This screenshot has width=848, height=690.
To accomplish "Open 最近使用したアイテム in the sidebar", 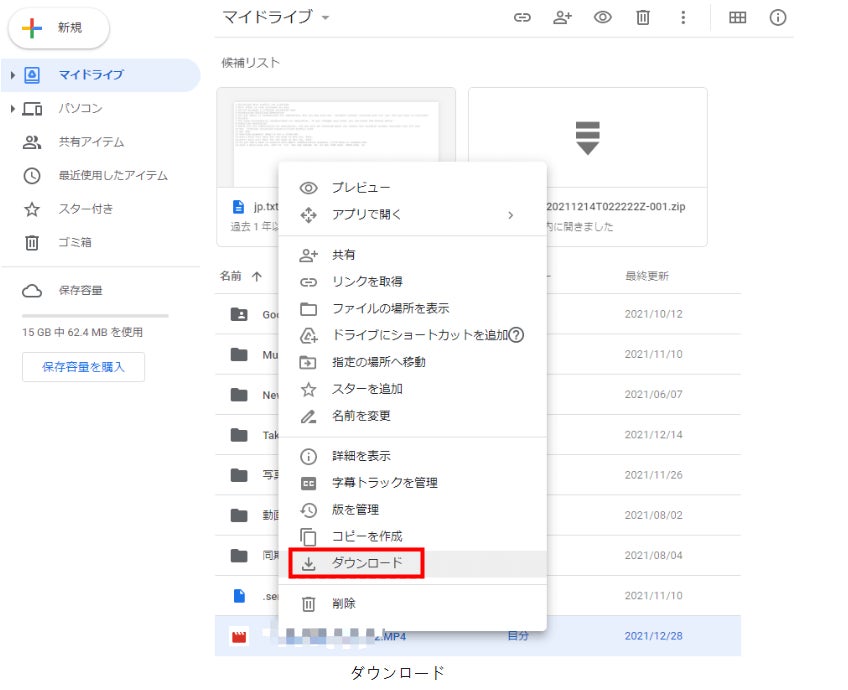I will 113,176.
